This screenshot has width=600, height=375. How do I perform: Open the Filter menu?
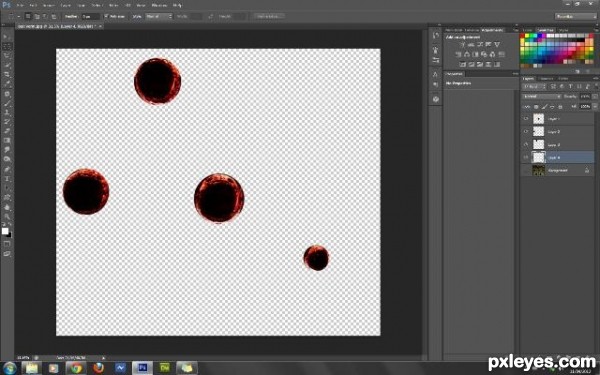point(113,5)
